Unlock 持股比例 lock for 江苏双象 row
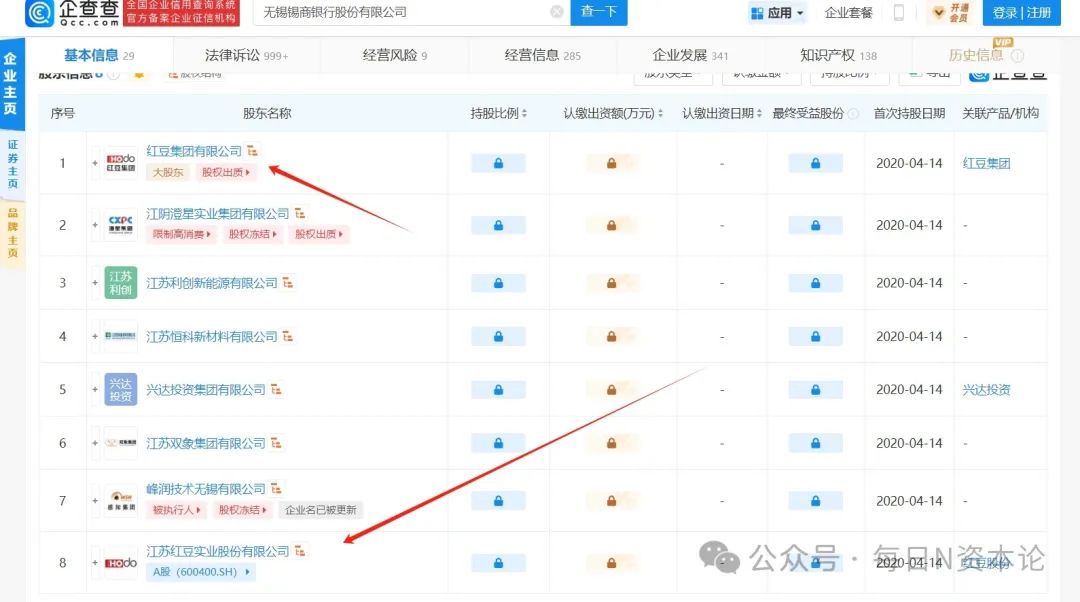Screen dimensions: 1080x602 [498, 443]
